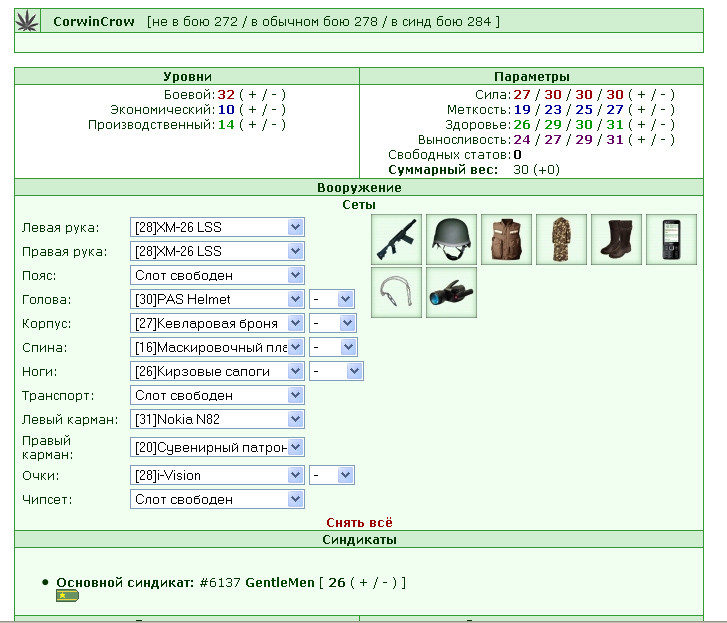Decrease Сила stat with minus
The image size is (727, 623).
[x=663, y=95]
